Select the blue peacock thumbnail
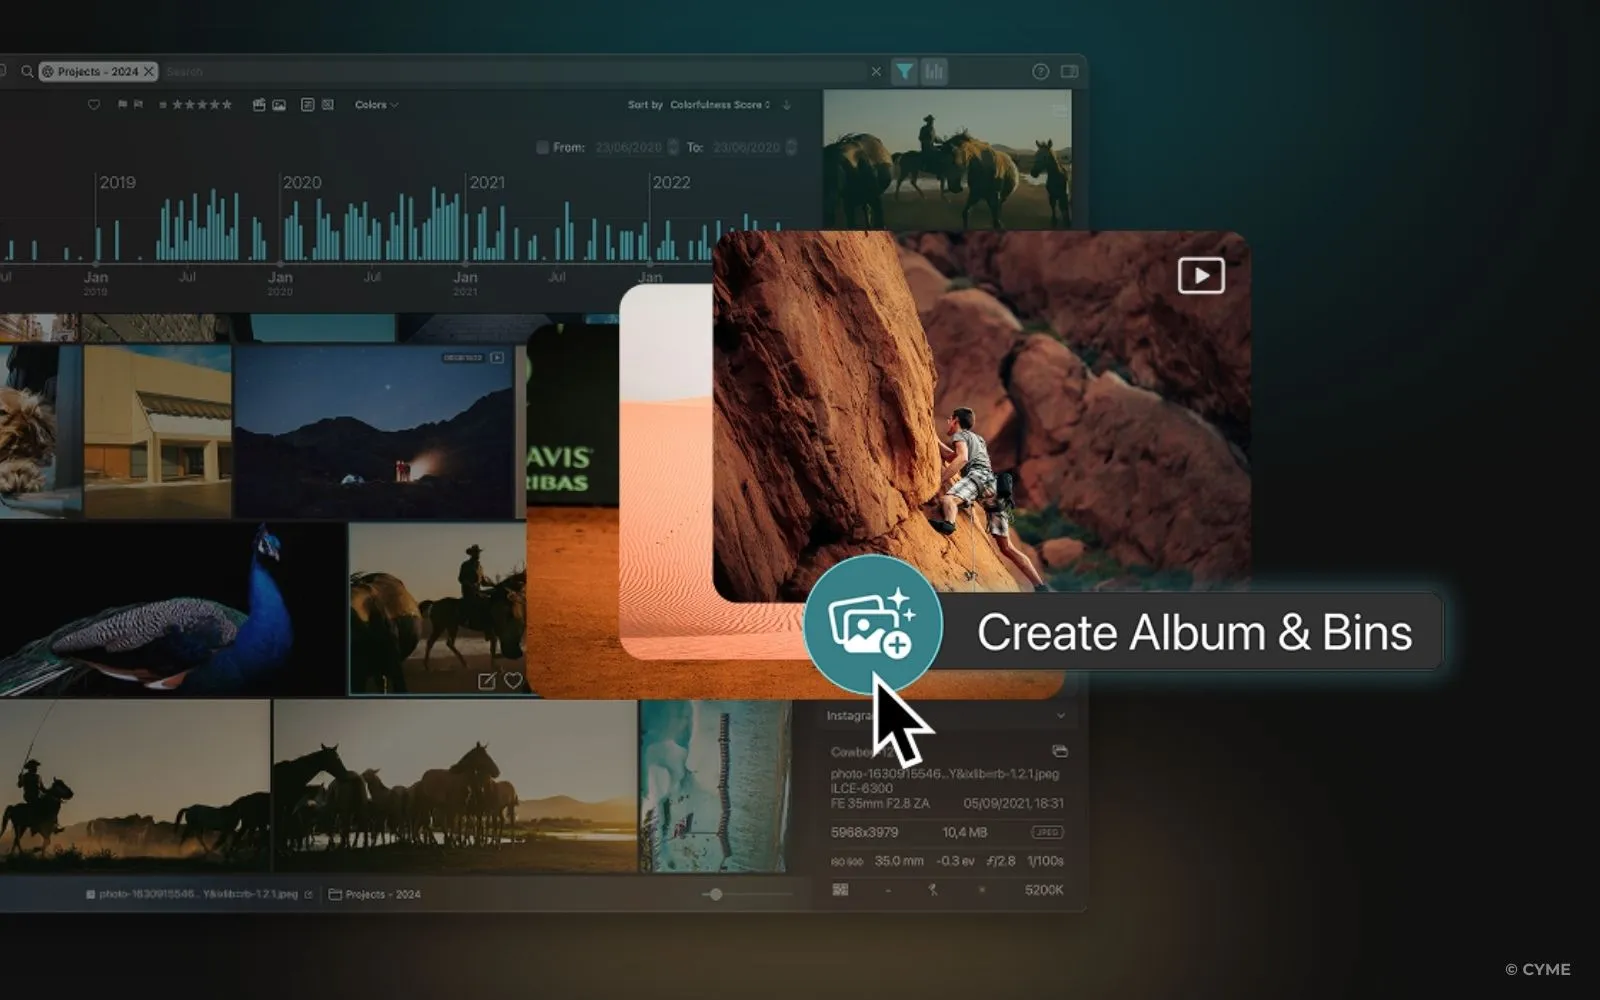This screenshot has height=1000, width=1600. (172, 609)
